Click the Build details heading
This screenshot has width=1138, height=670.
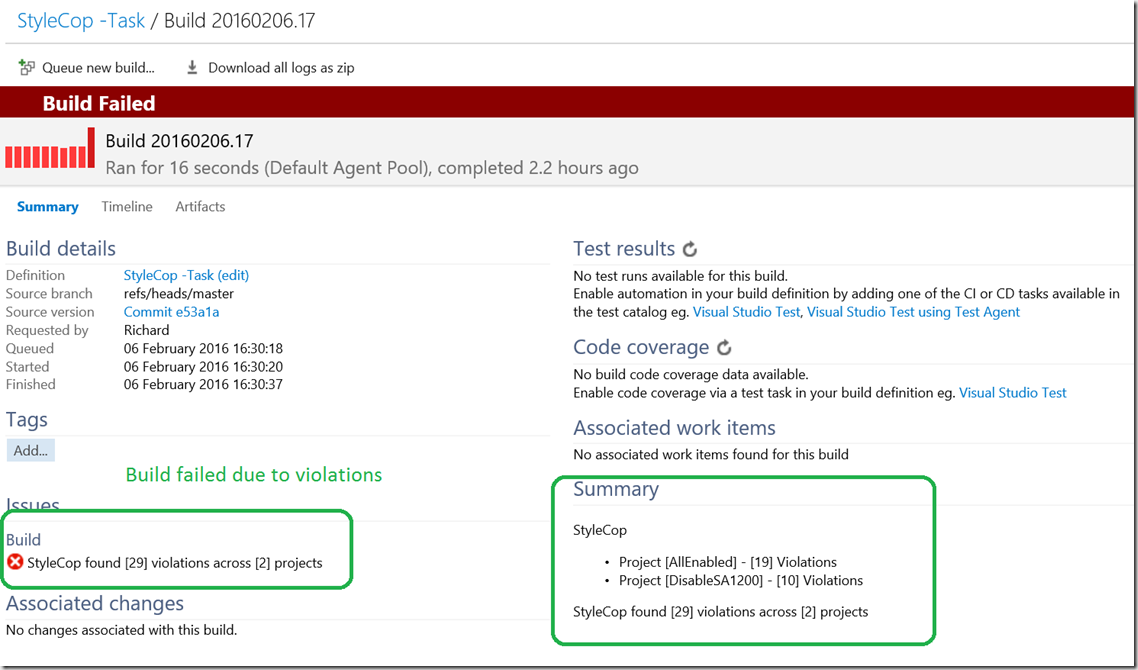pos(61,248)
